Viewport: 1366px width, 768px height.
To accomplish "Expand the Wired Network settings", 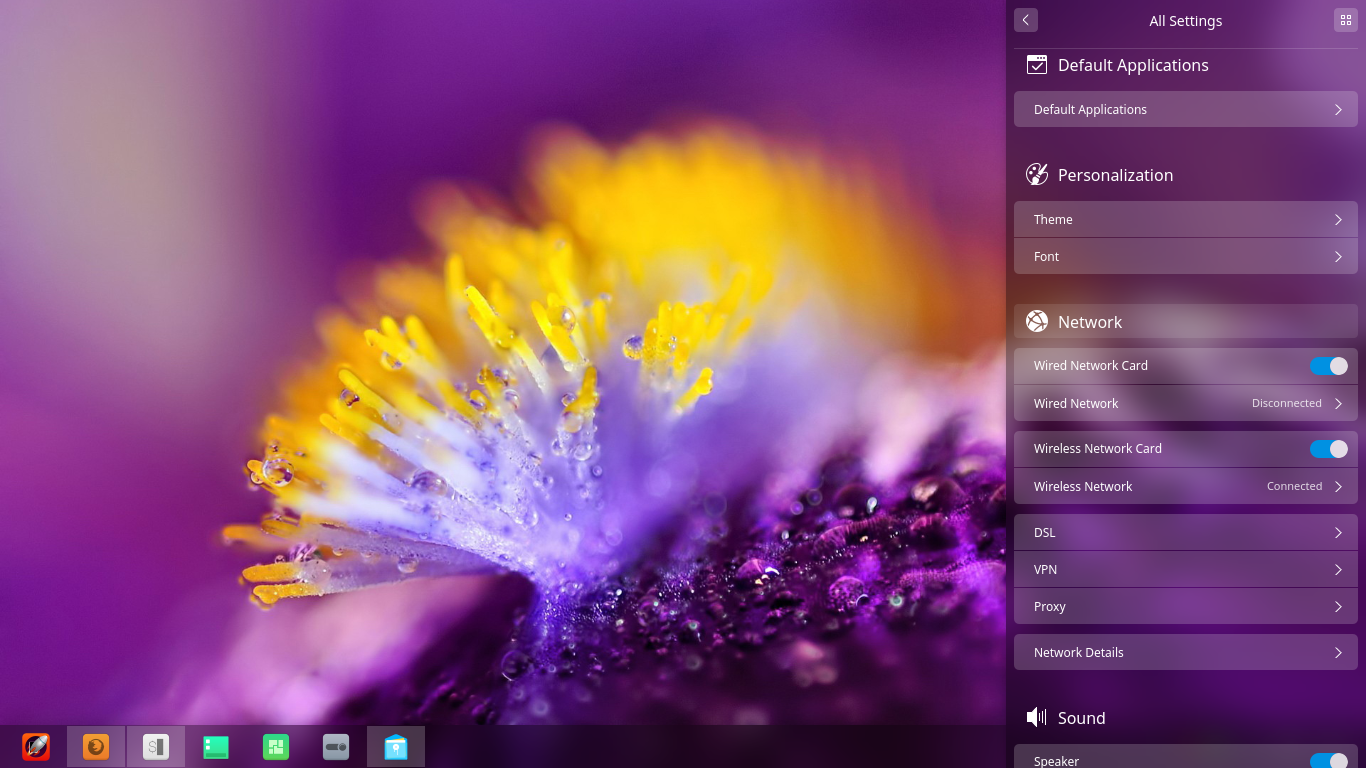I will point(1338,403).
